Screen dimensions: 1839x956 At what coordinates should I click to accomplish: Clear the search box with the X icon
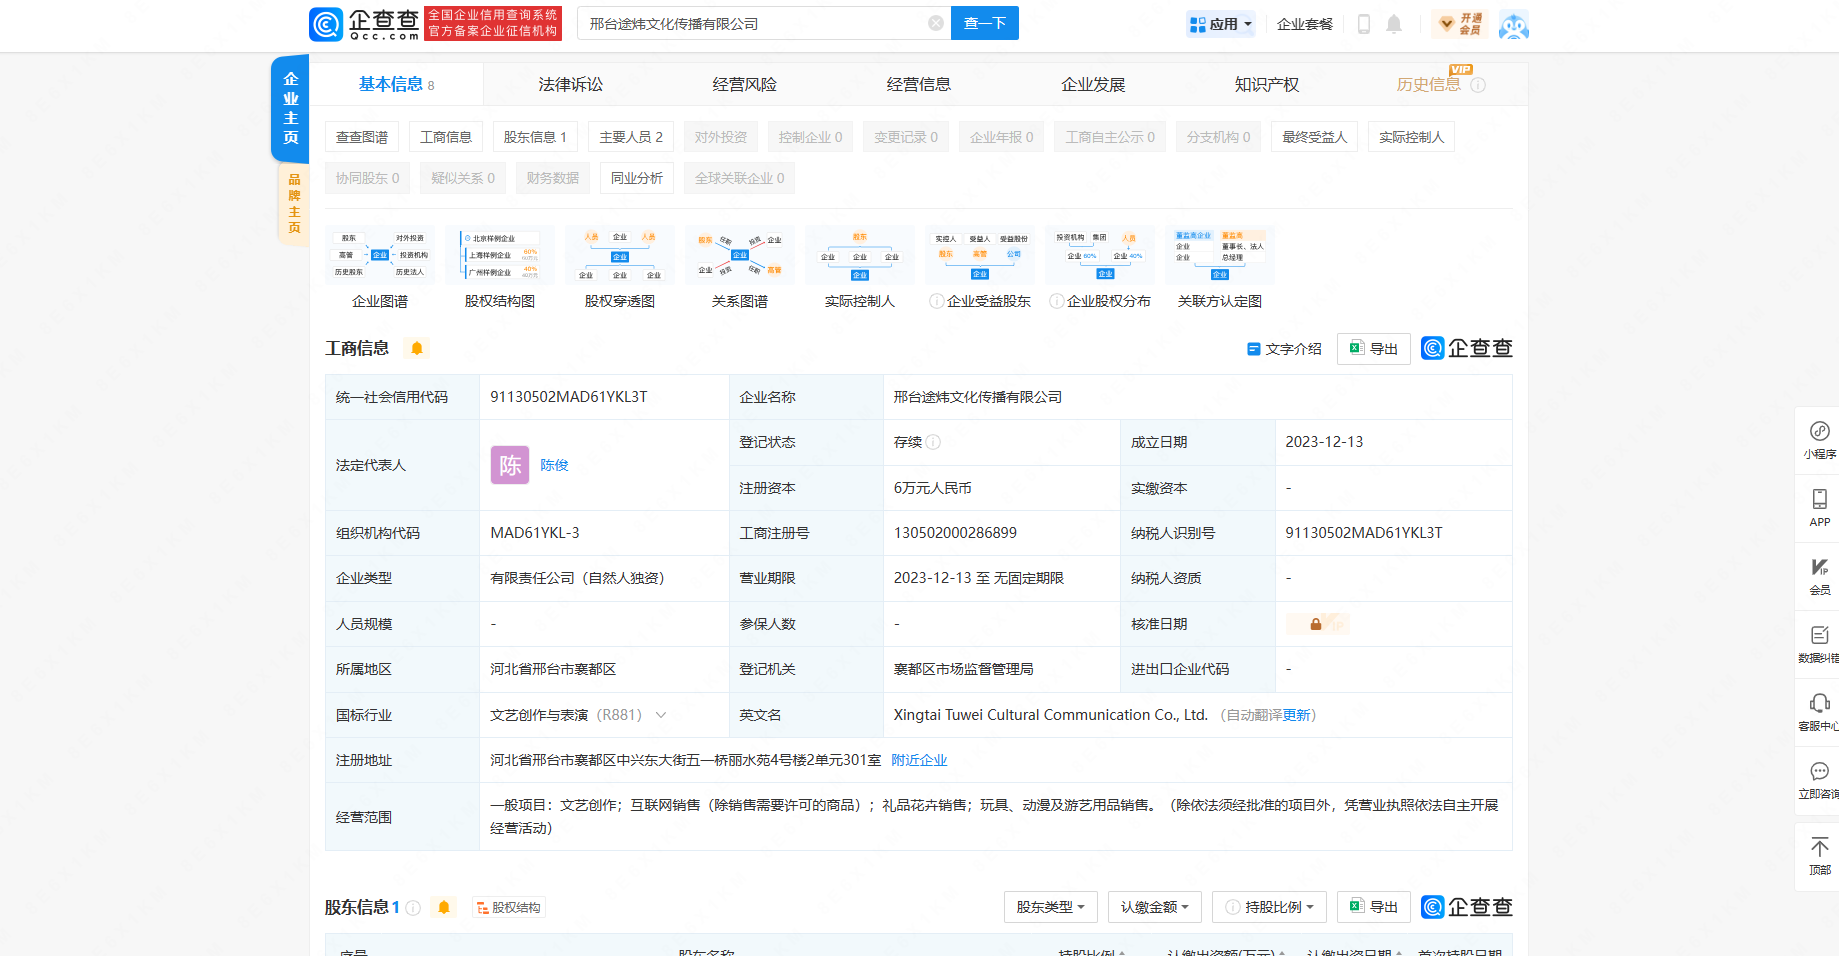coord(935,23)
